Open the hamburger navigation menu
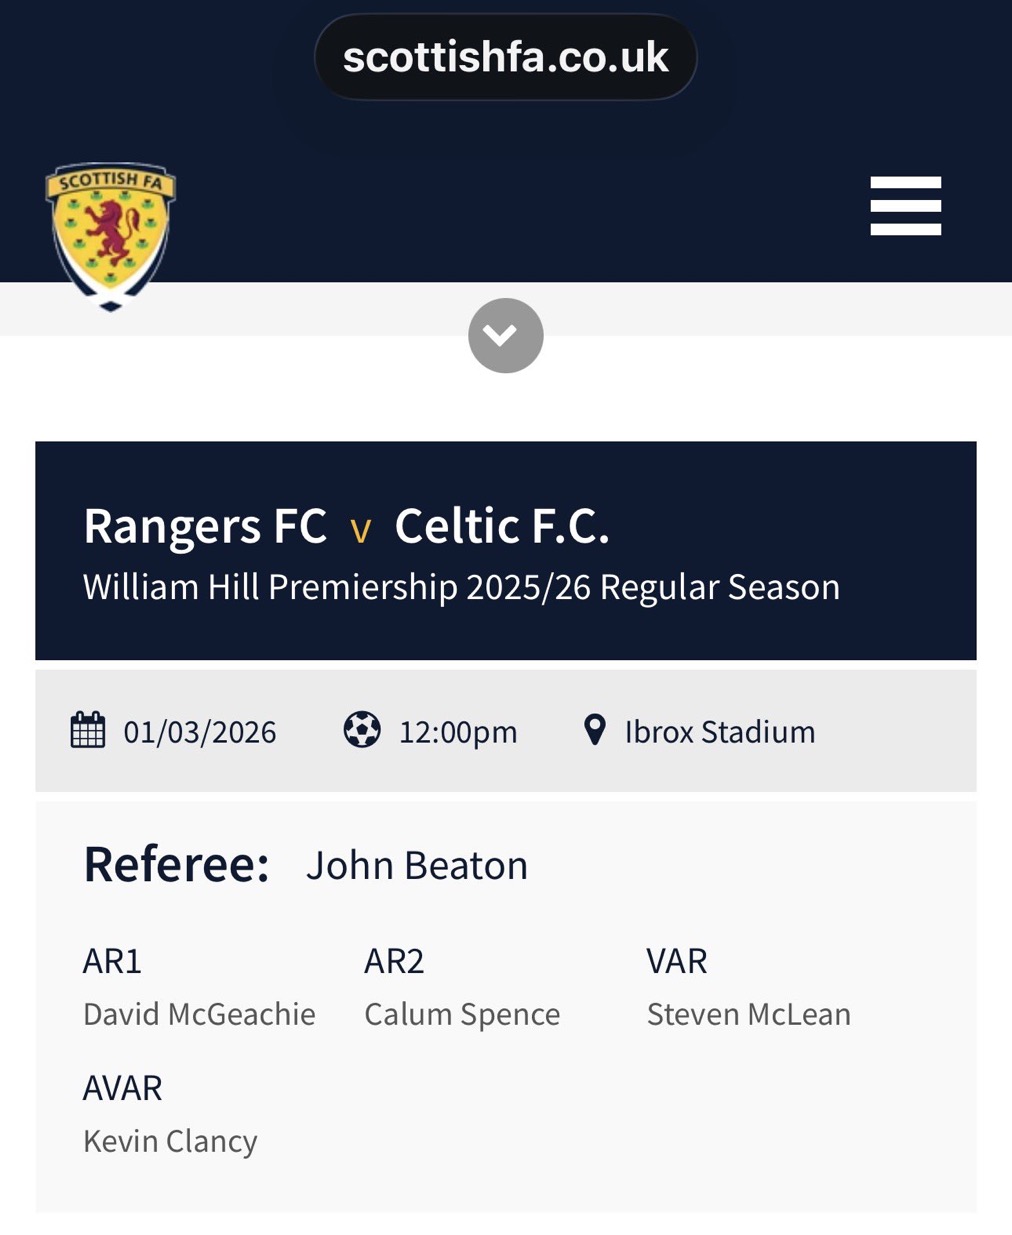Screen dimensions: 1012x1235 pos(905,206)
